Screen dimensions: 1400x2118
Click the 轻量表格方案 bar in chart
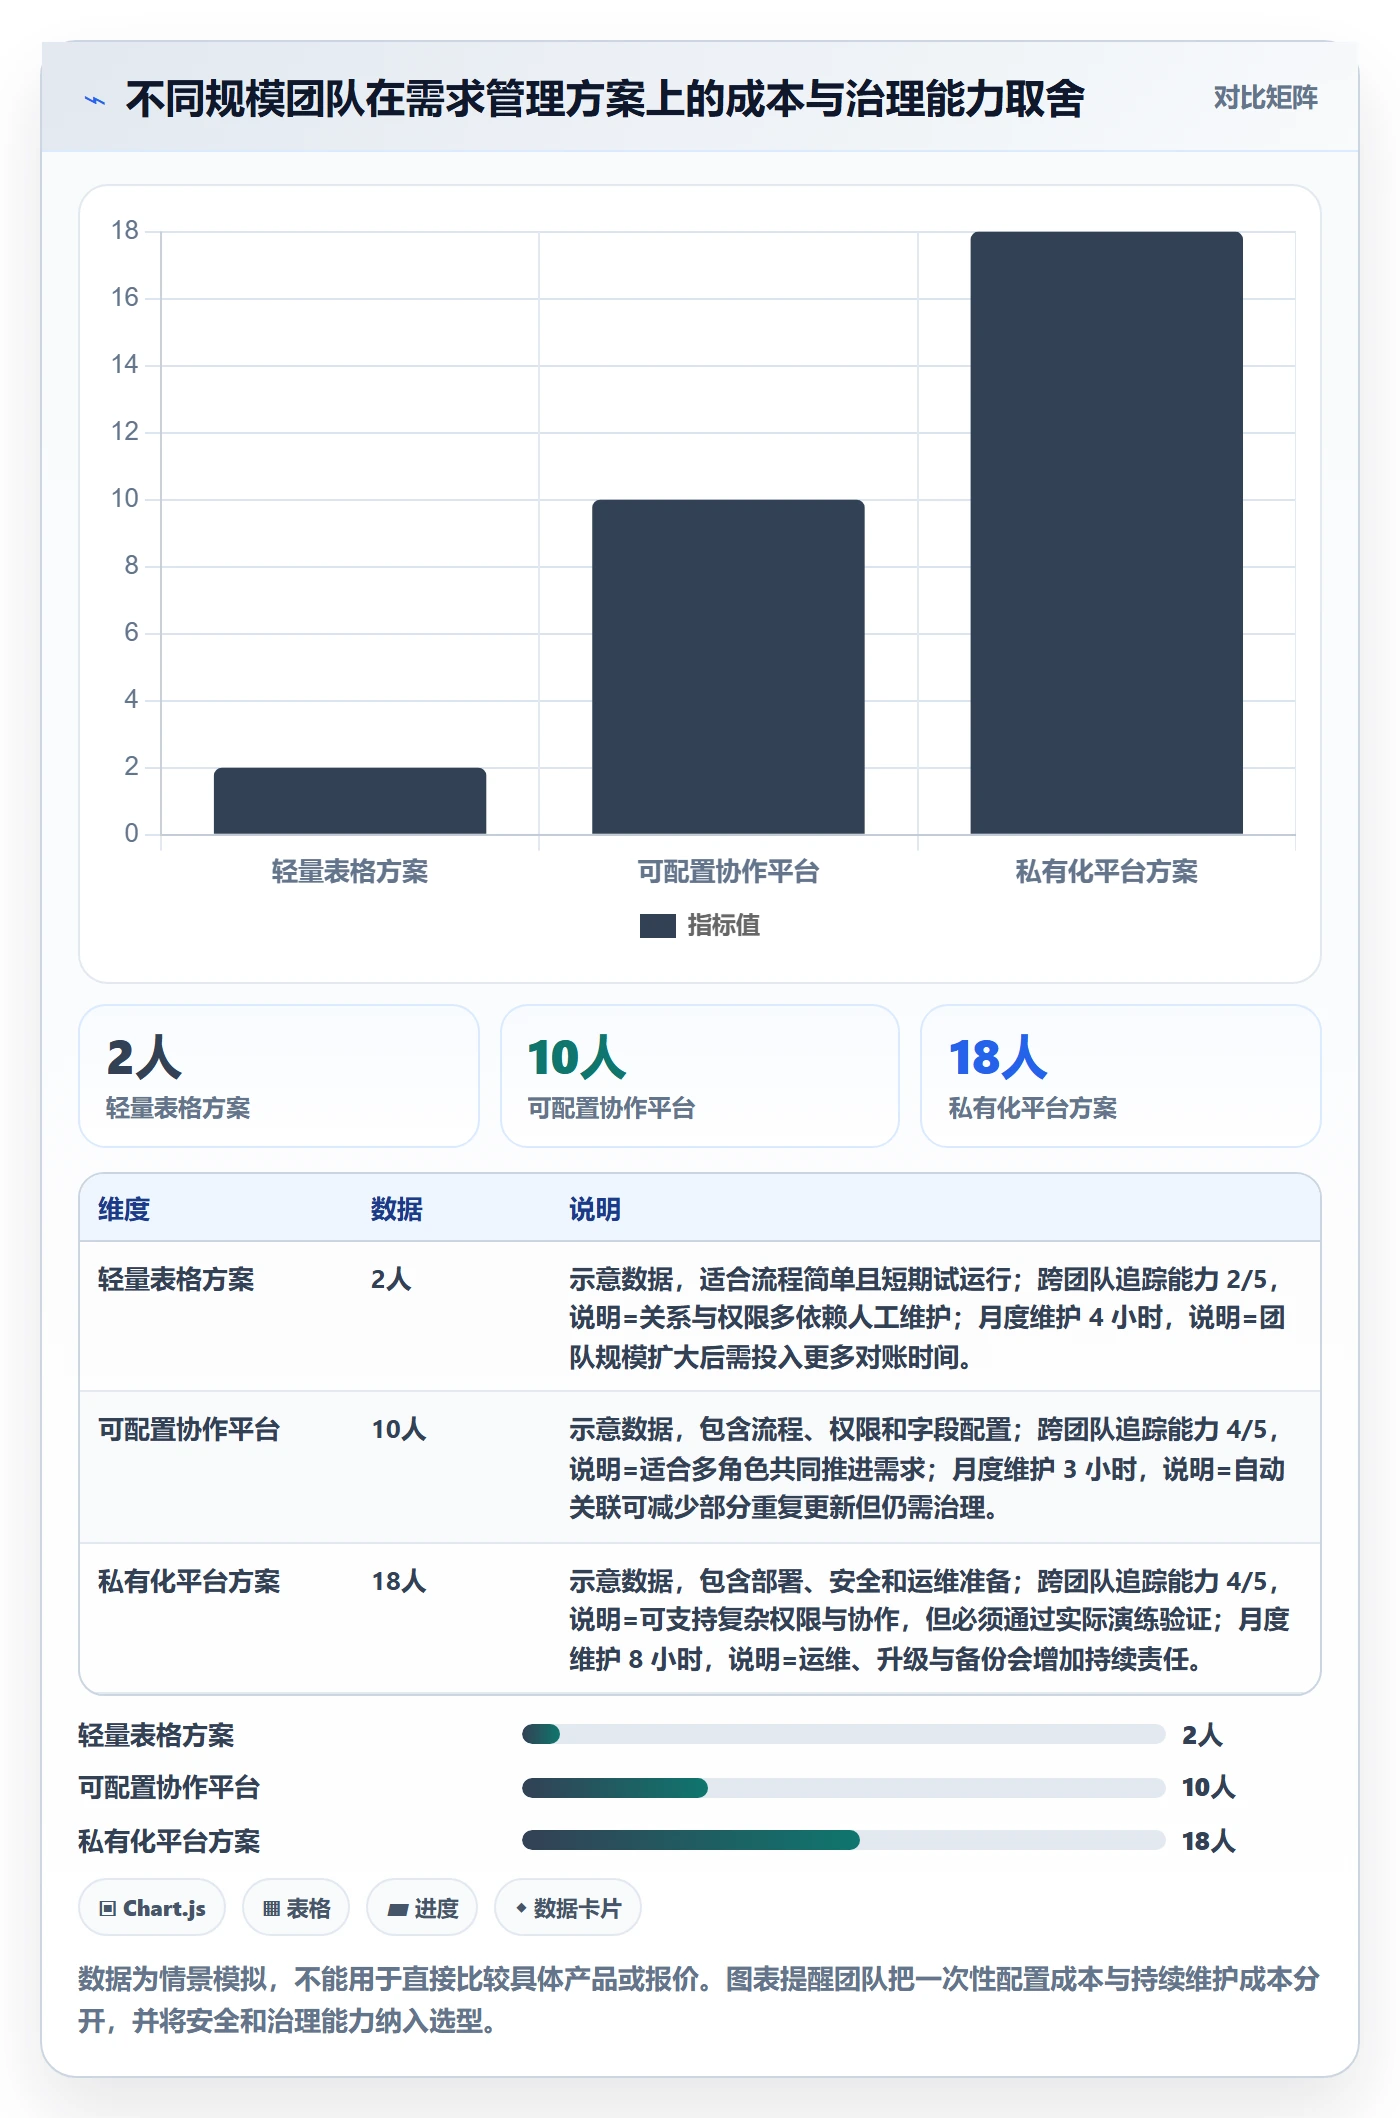(350, 801)
